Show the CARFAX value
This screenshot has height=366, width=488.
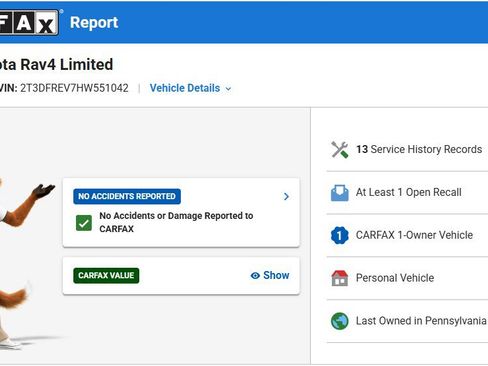tap(270, 276)
